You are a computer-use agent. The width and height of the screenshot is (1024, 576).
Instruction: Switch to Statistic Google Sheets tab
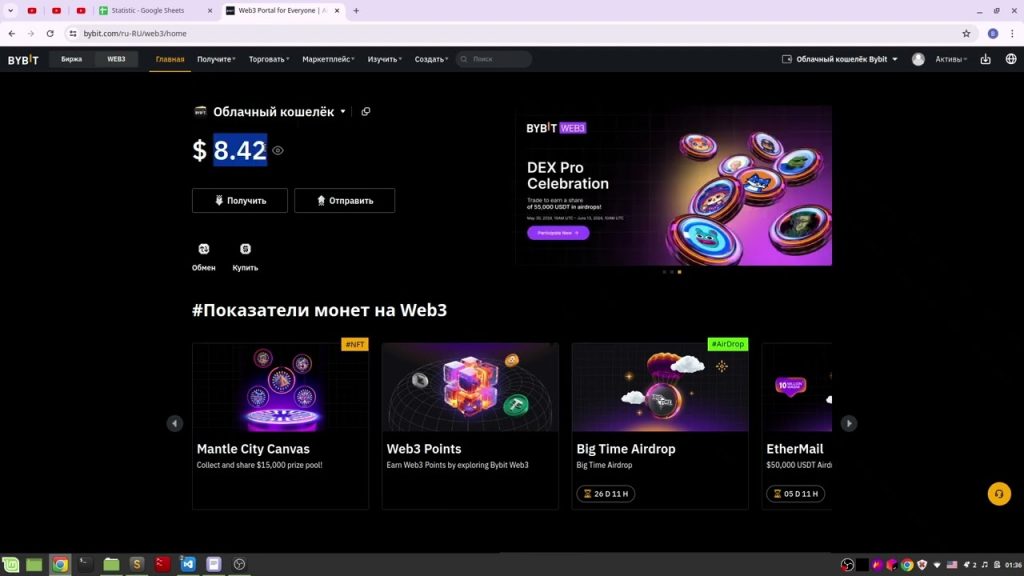pos(155,10)
